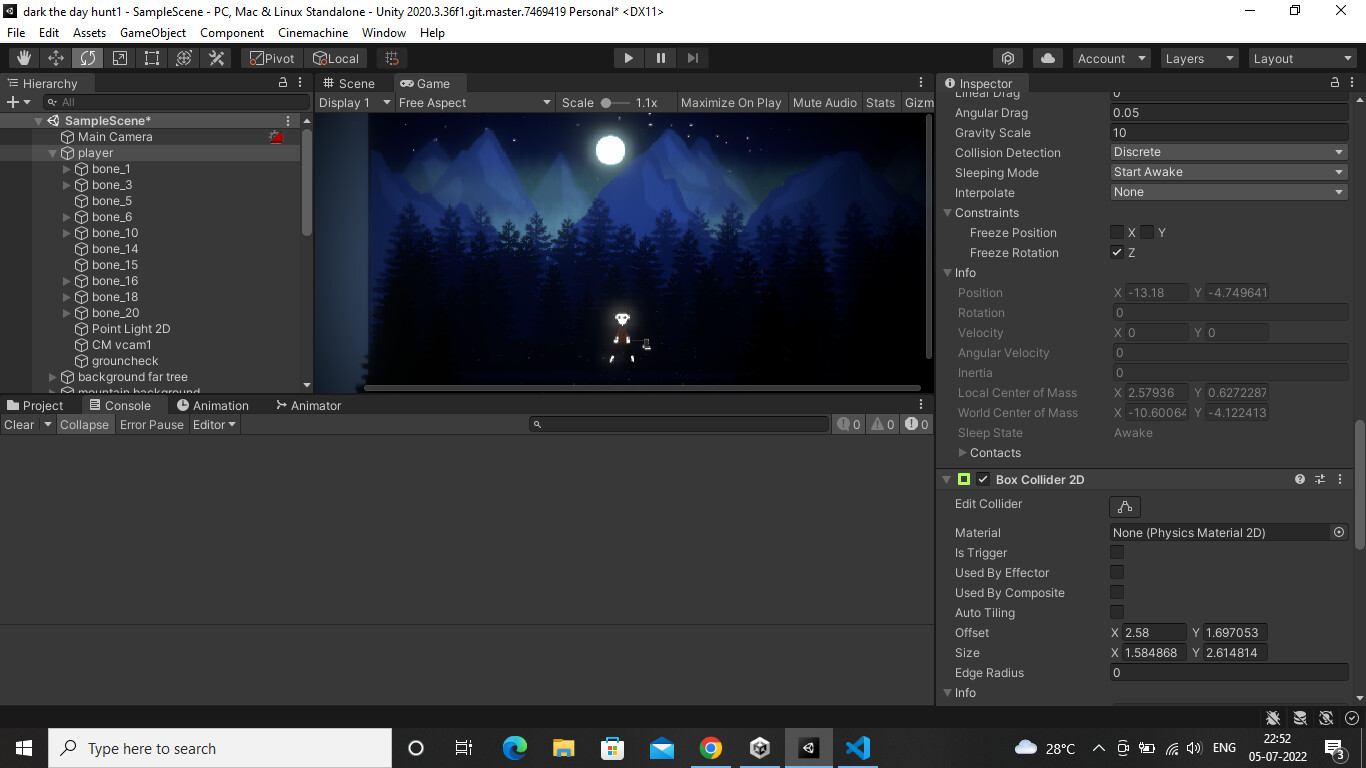
Task: Toggle Used By Effector checkbox
Action: pyautogui.click(x=1117, y=572)
